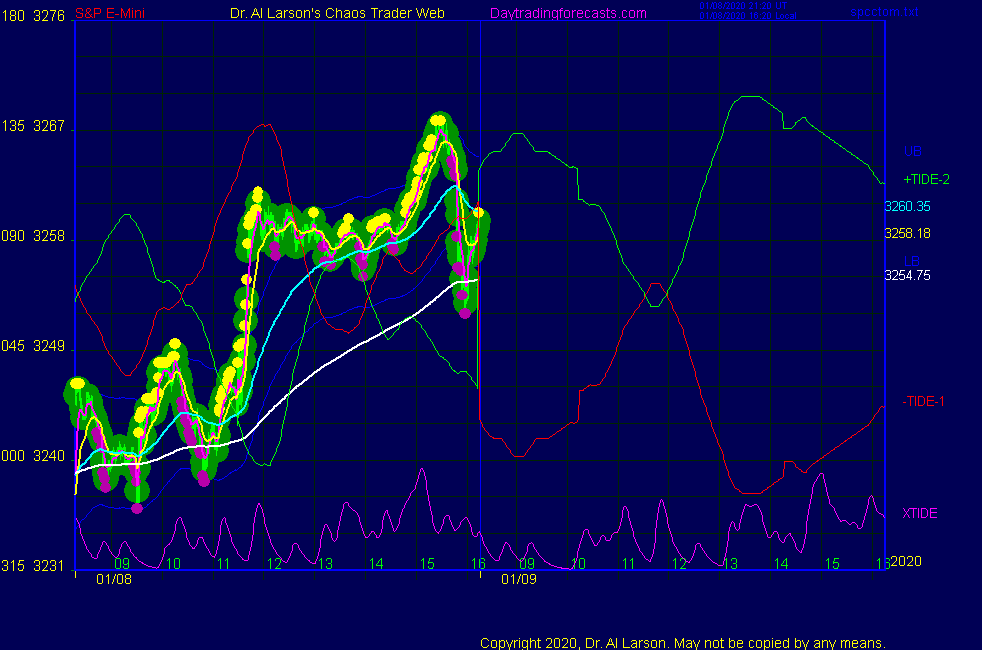The height and width of the screenshot is (650, 982).
Task: Select the 3240 price axis label
Action: pyautogui.click(x=49, y=456)
